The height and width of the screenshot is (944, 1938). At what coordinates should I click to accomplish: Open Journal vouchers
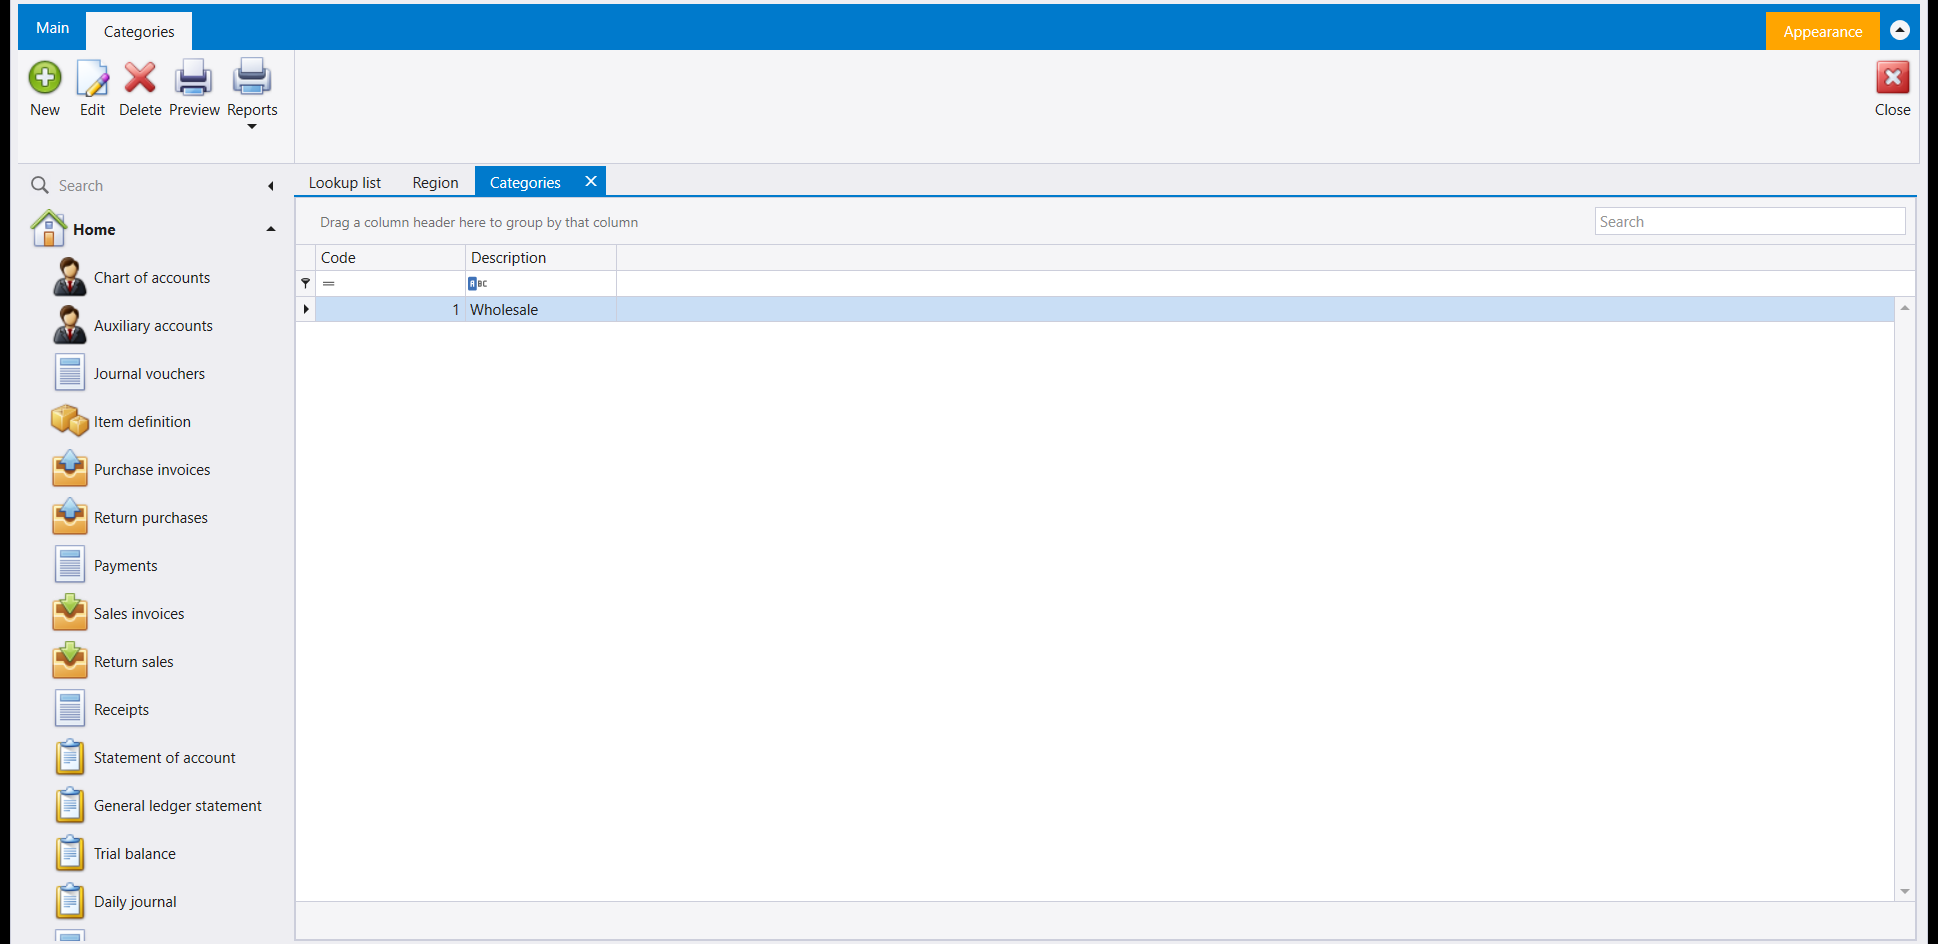[x=149, y=374]
